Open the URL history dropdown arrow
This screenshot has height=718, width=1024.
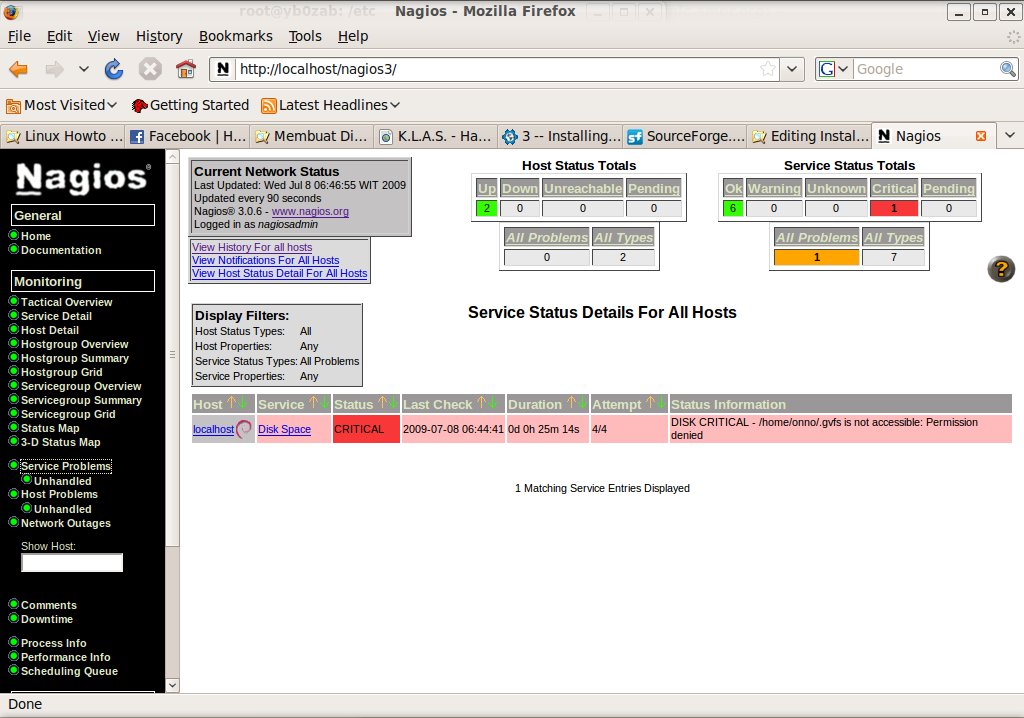point(793,69)
